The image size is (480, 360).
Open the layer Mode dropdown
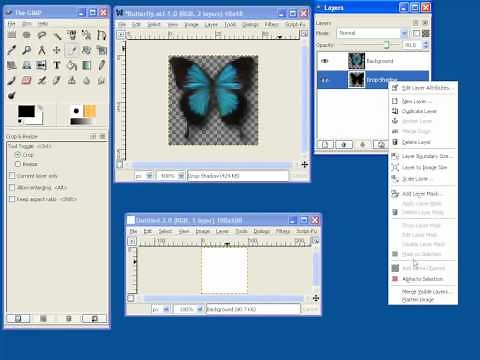(372, 33)
